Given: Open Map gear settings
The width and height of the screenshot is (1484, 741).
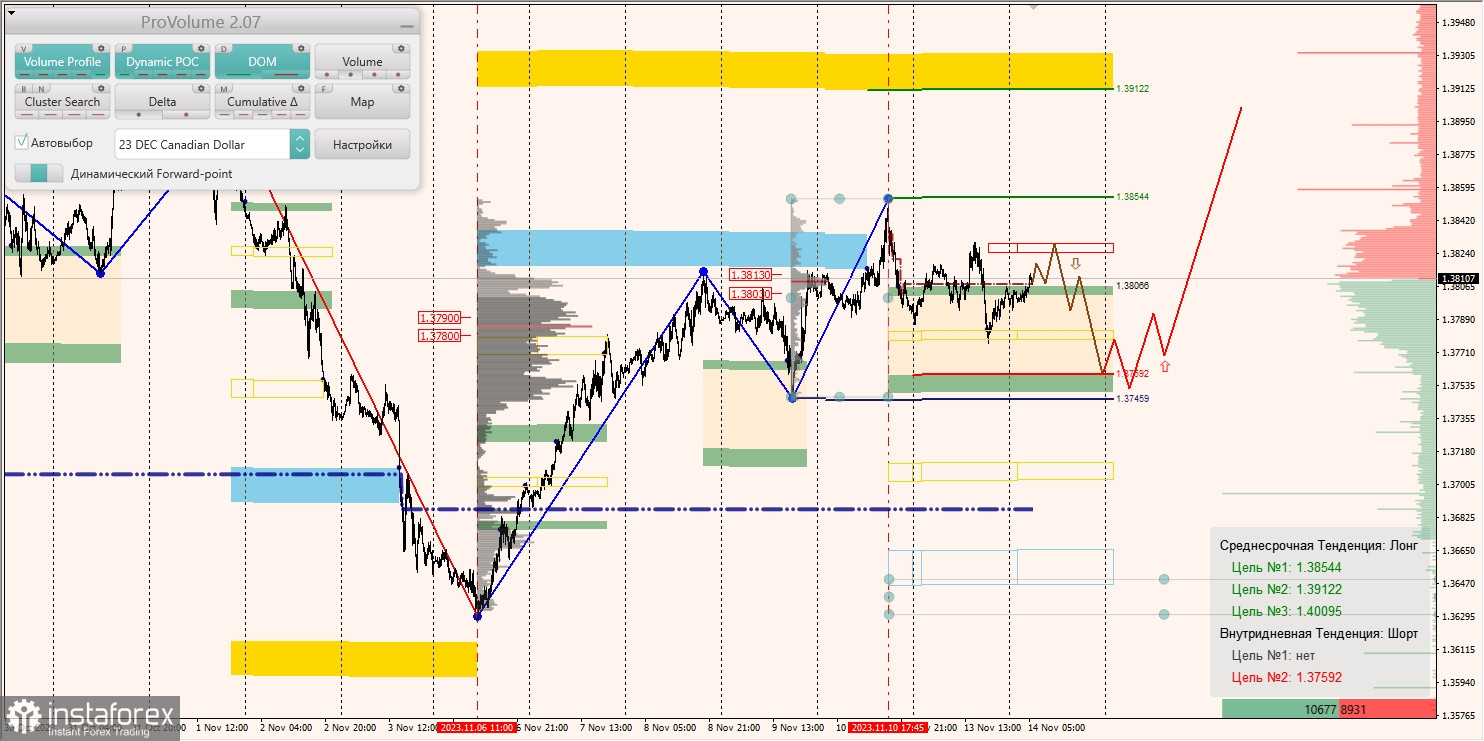Looking at the screenshot, I should [401, 88].
